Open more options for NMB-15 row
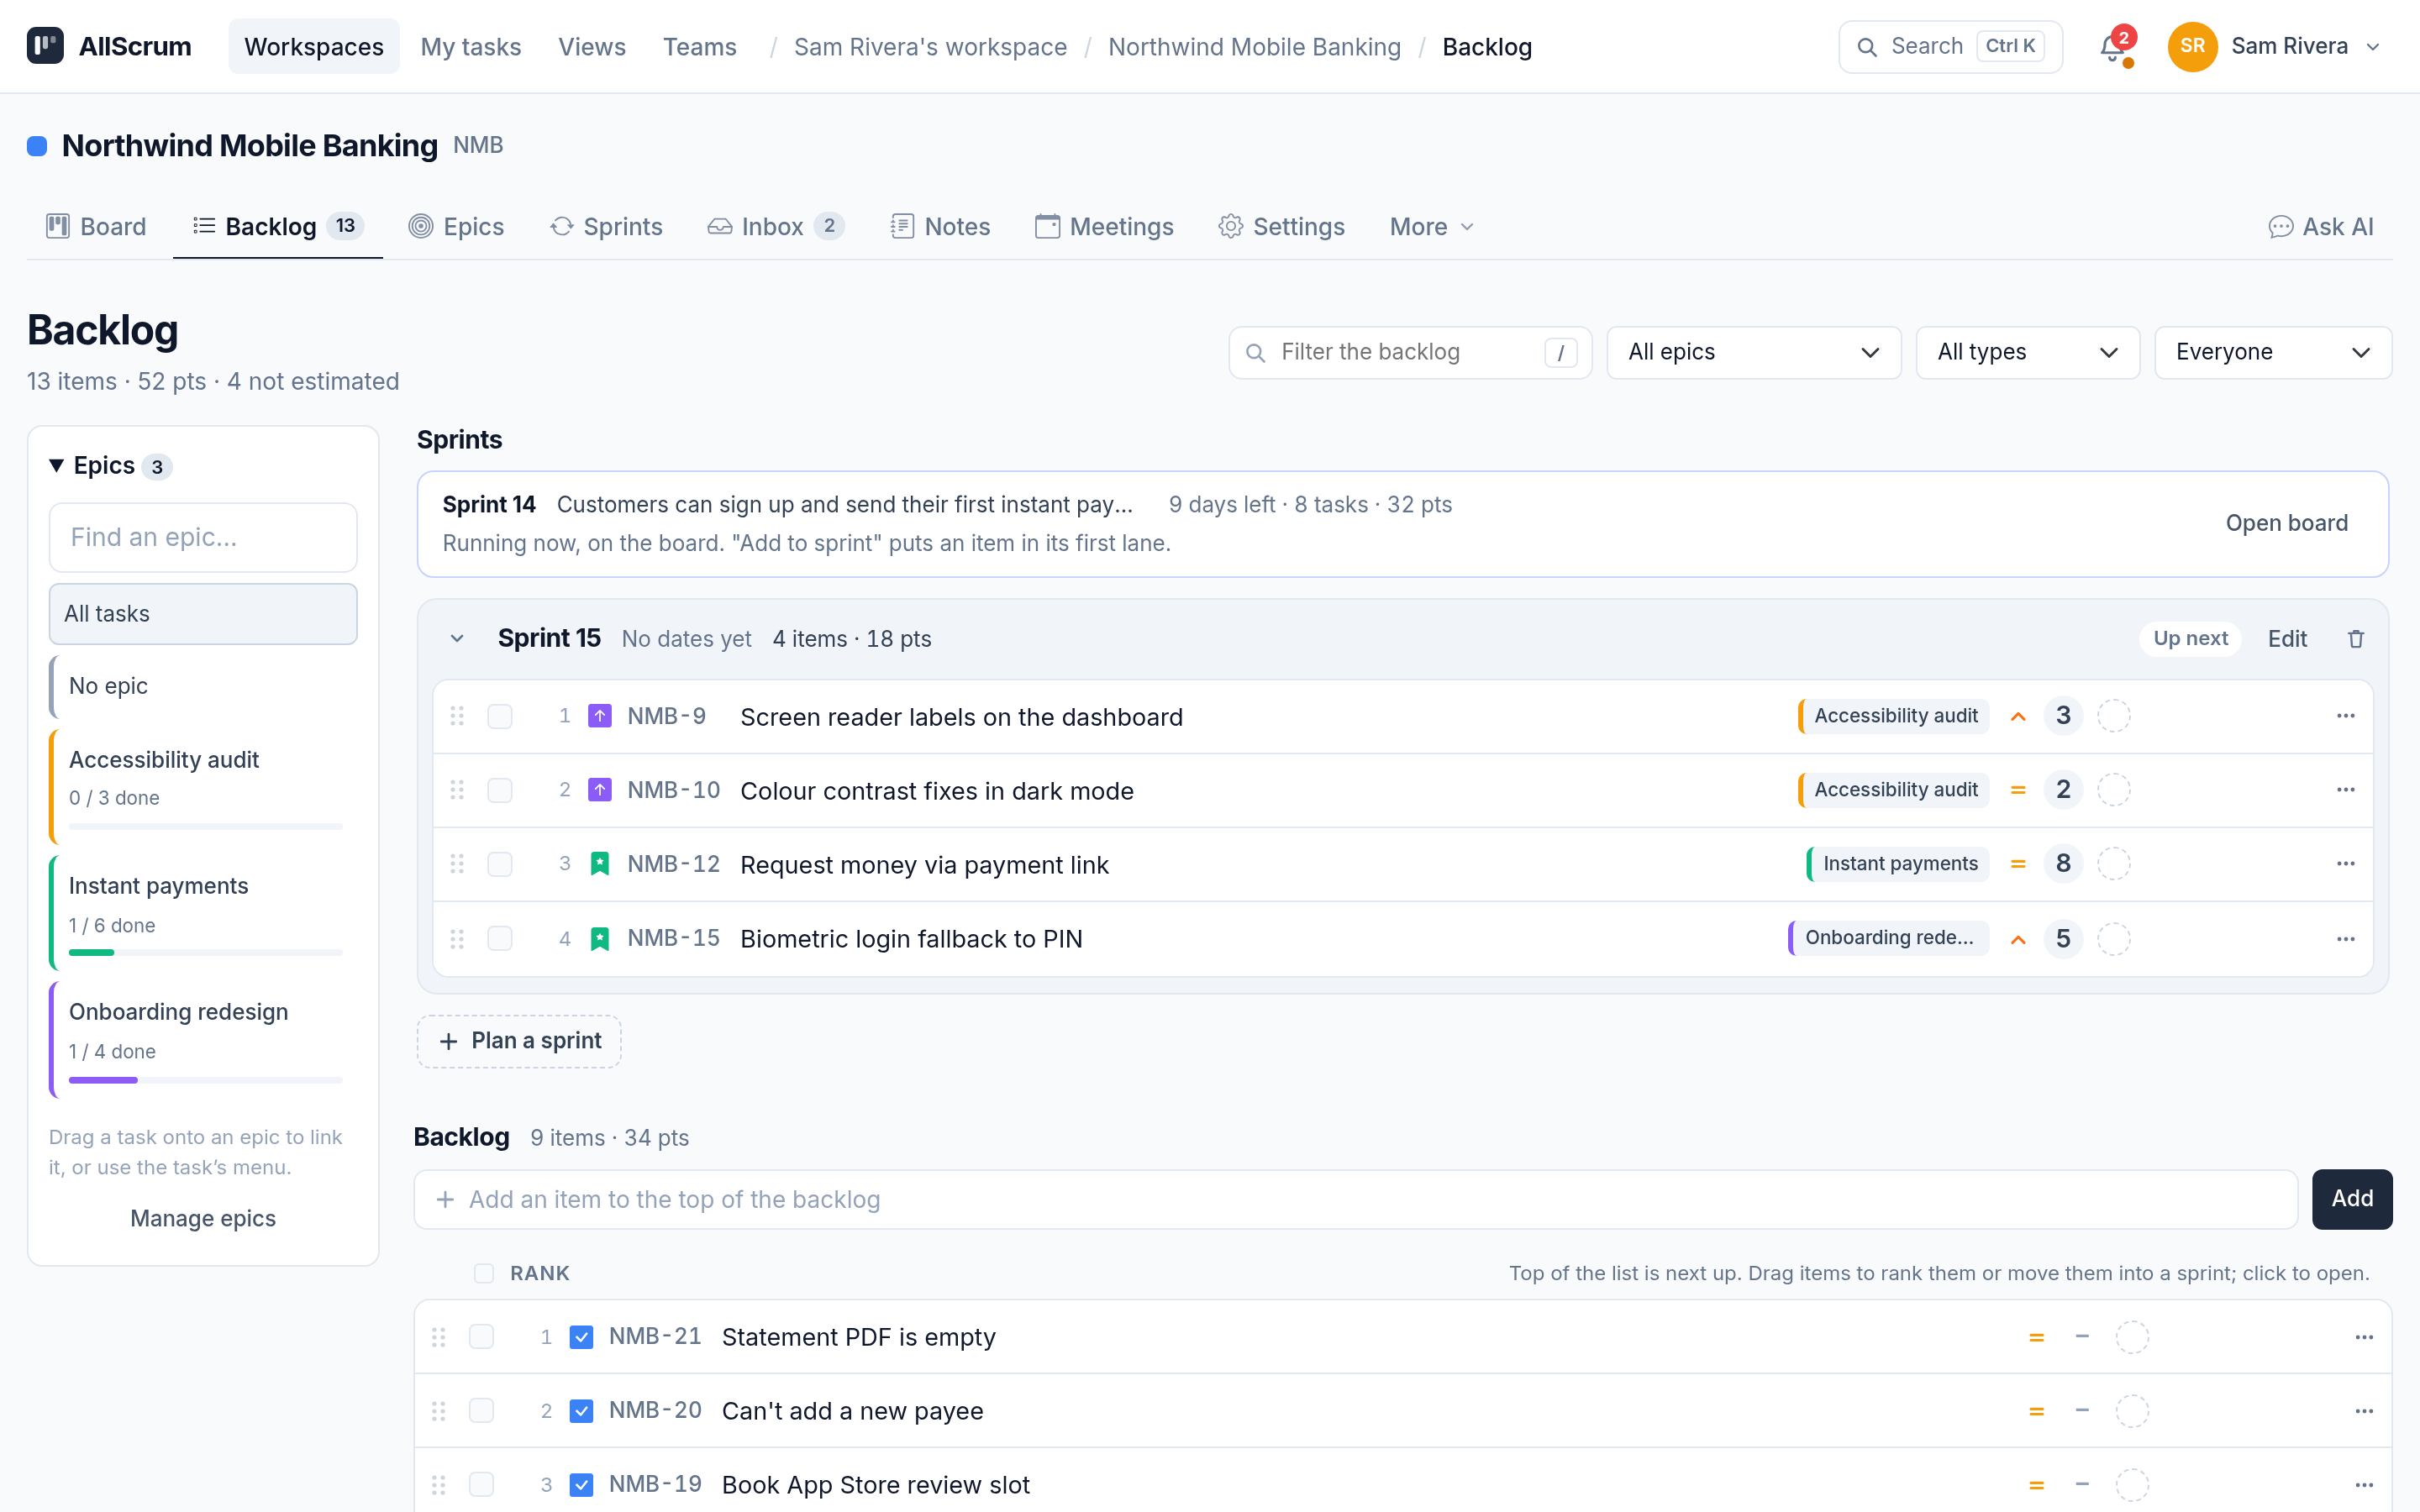Screen dimensions: 2420x1512 click(2346, 939)
